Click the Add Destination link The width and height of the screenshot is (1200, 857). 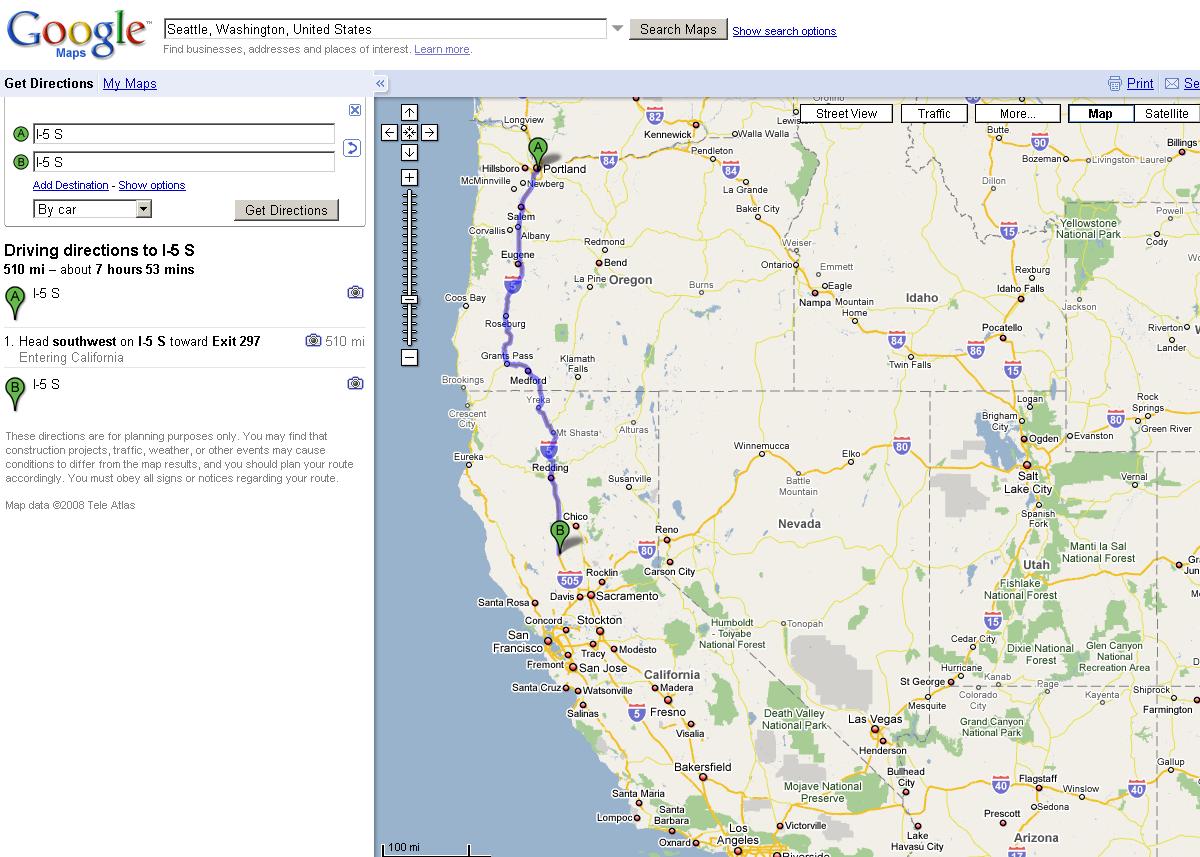pos(70,185)
